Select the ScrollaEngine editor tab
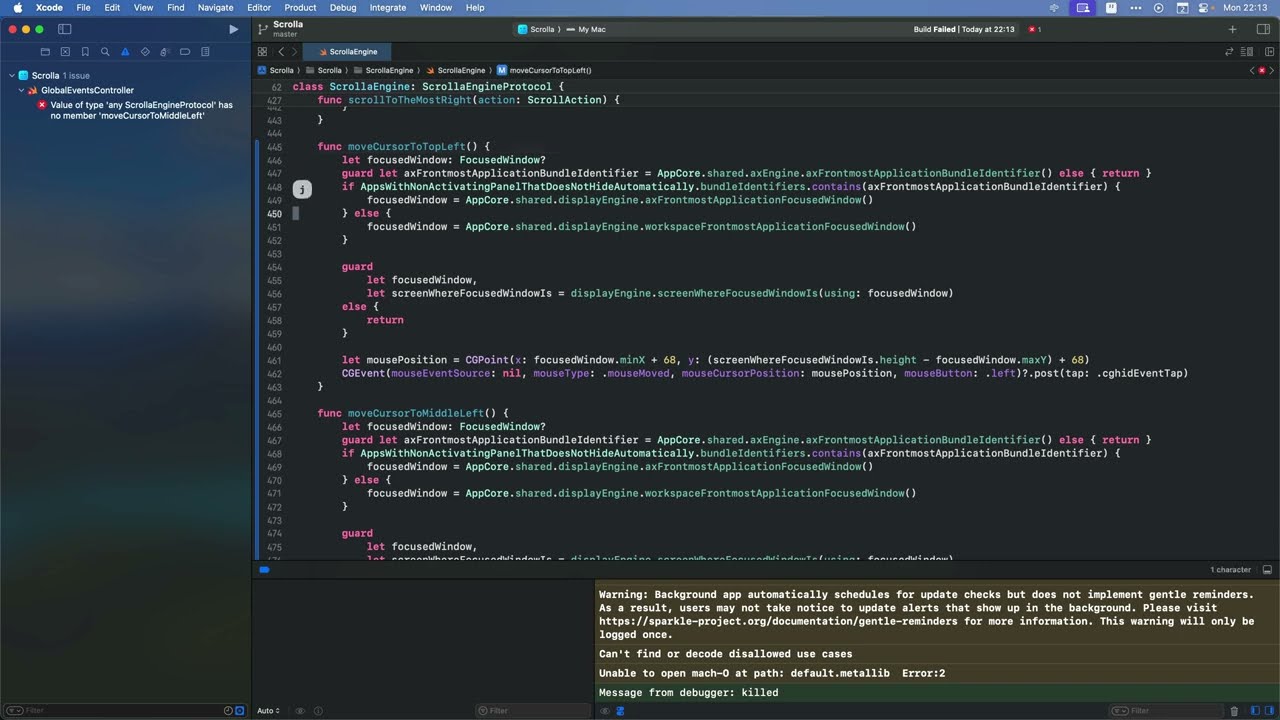 [347, 52]
